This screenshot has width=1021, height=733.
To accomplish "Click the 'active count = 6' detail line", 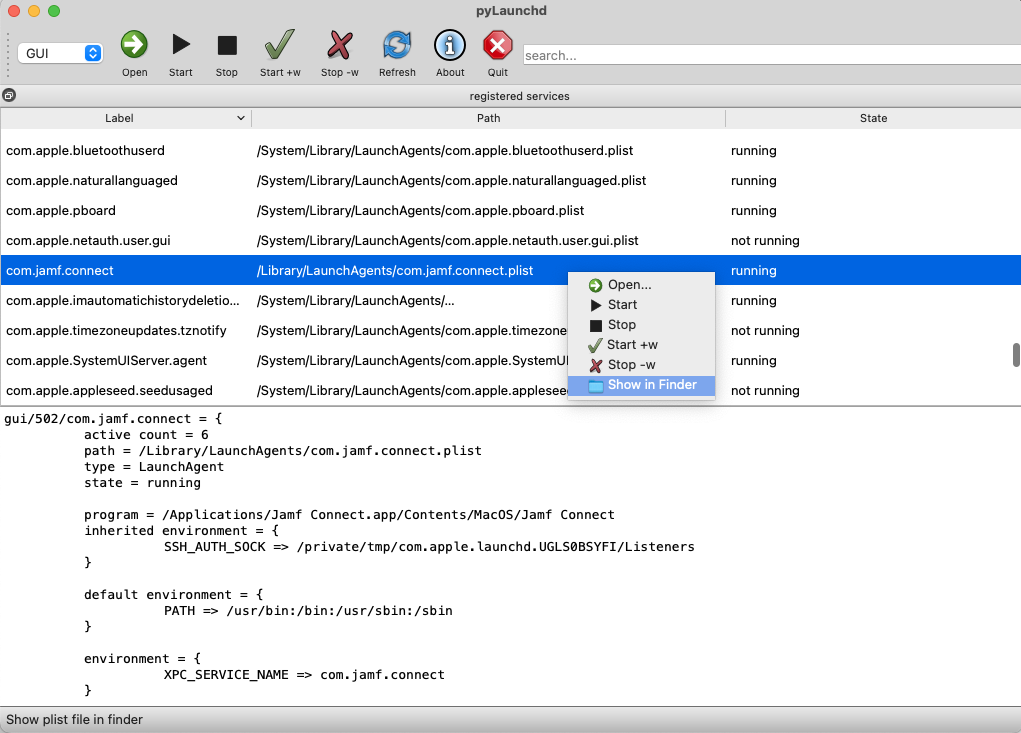I will (x=146, y=434).
